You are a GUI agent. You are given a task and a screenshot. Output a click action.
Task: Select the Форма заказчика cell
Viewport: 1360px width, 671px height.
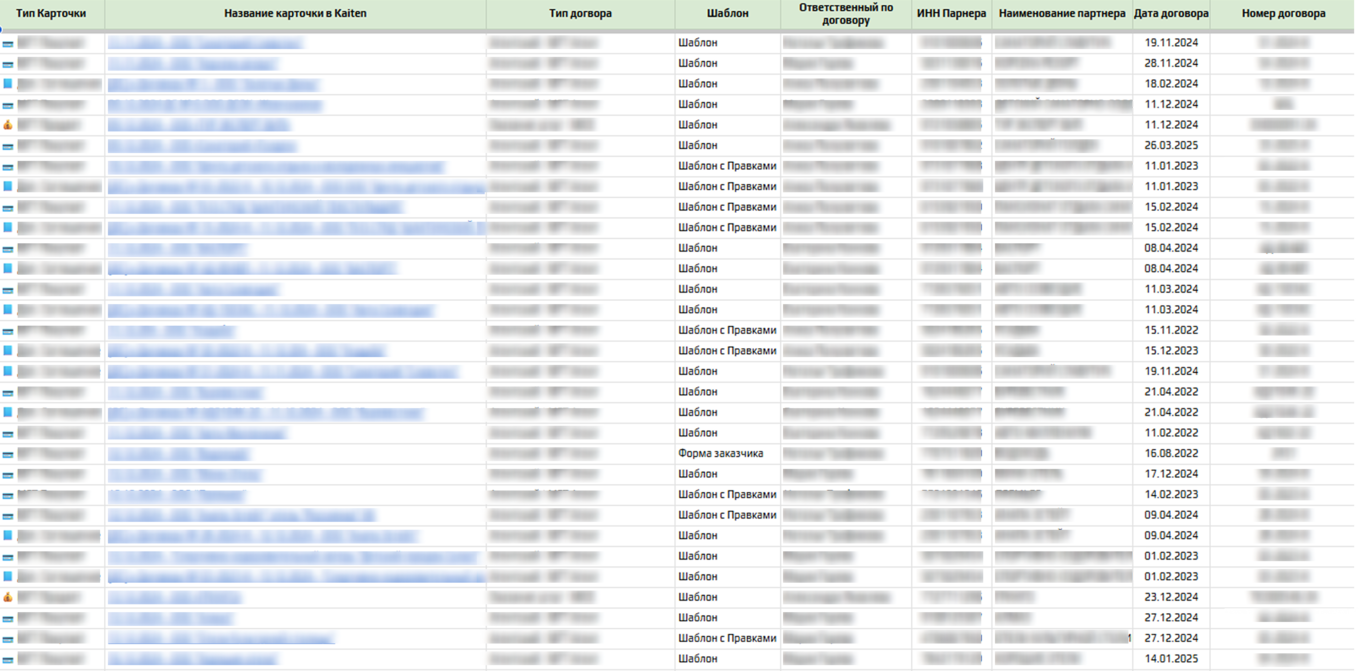tap(720, 453)
